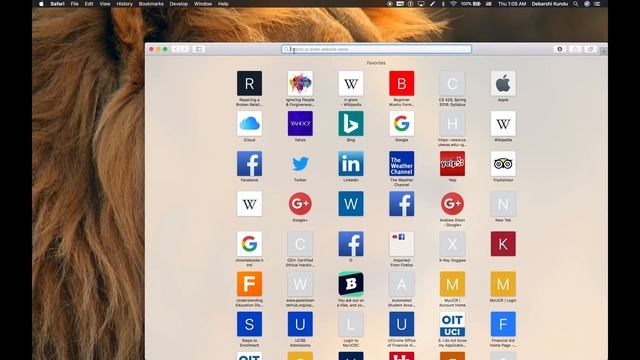Open the n-gram Wikipedia favorite
640x360 pixels.
[351, 84]
